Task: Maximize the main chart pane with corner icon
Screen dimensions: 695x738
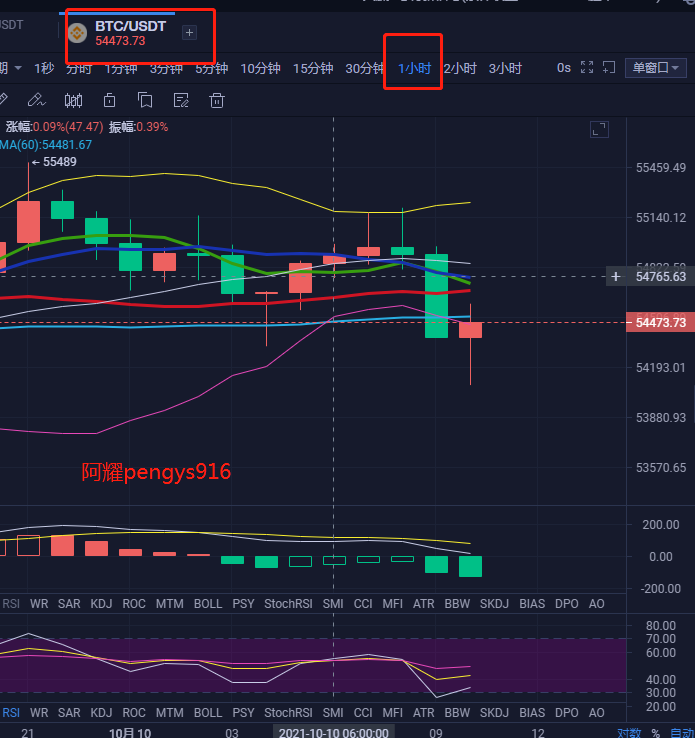Action: [599, 129]
